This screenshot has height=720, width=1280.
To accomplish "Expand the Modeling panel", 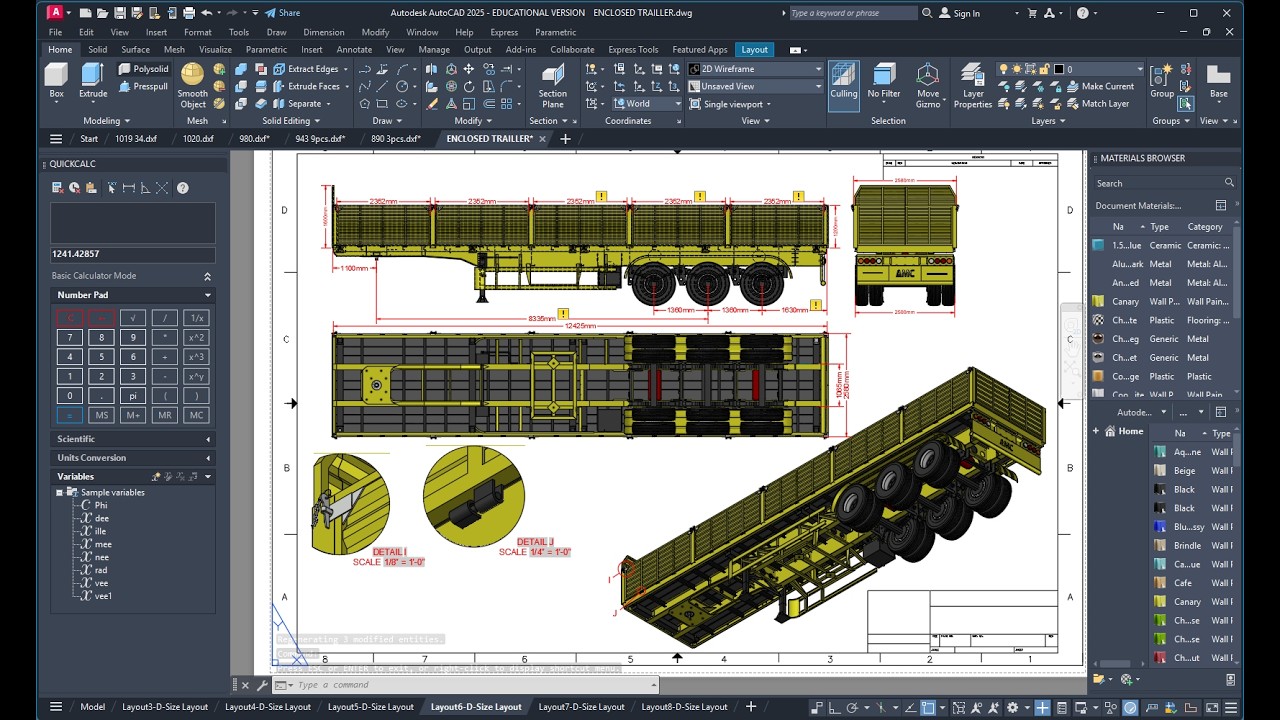I will pyautogui.click(x=106, y=121).
